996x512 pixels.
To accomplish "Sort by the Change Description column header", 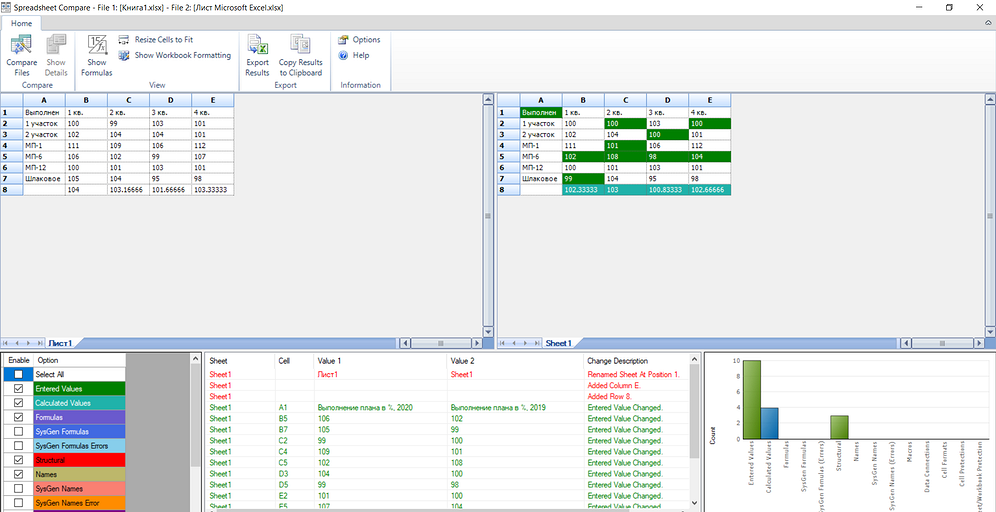I will pos(618,360).
